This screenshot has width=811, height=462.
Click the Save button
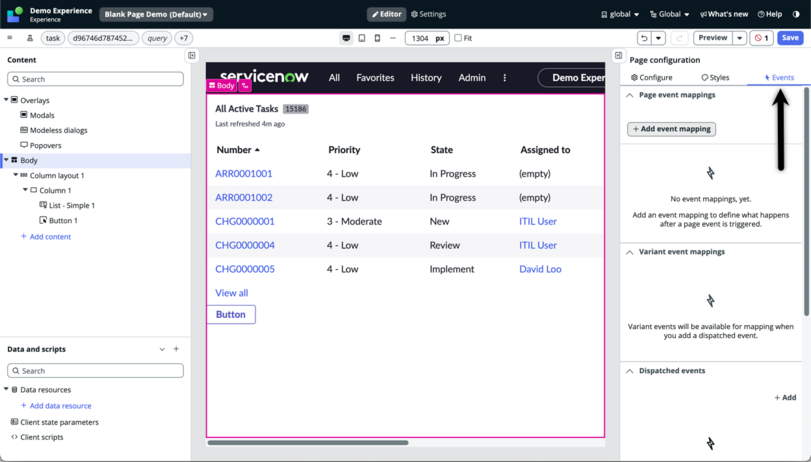[x=790, y=38]
